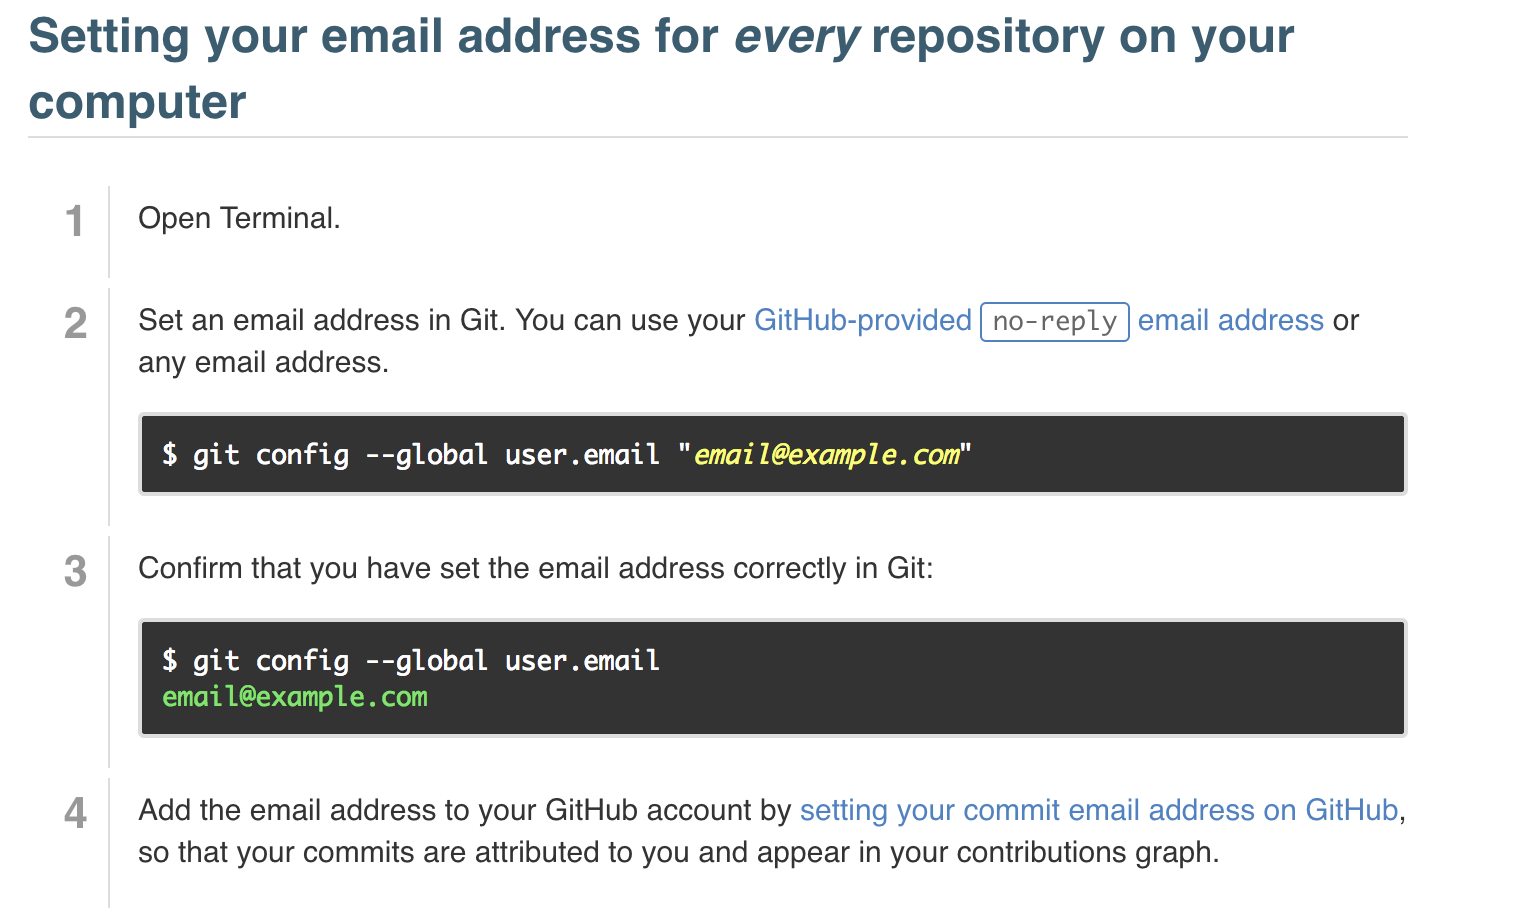Click step number 2 marker
Screen dimensions: 1518x908
(75, 323)
